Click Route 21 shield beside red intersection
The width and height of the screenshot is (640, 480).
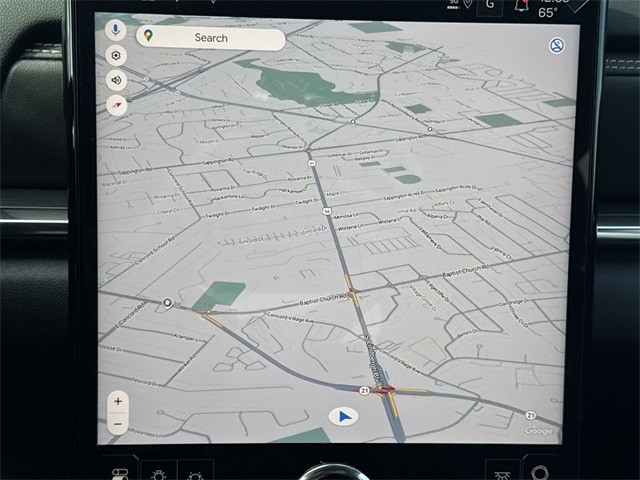tap(365, 390)
